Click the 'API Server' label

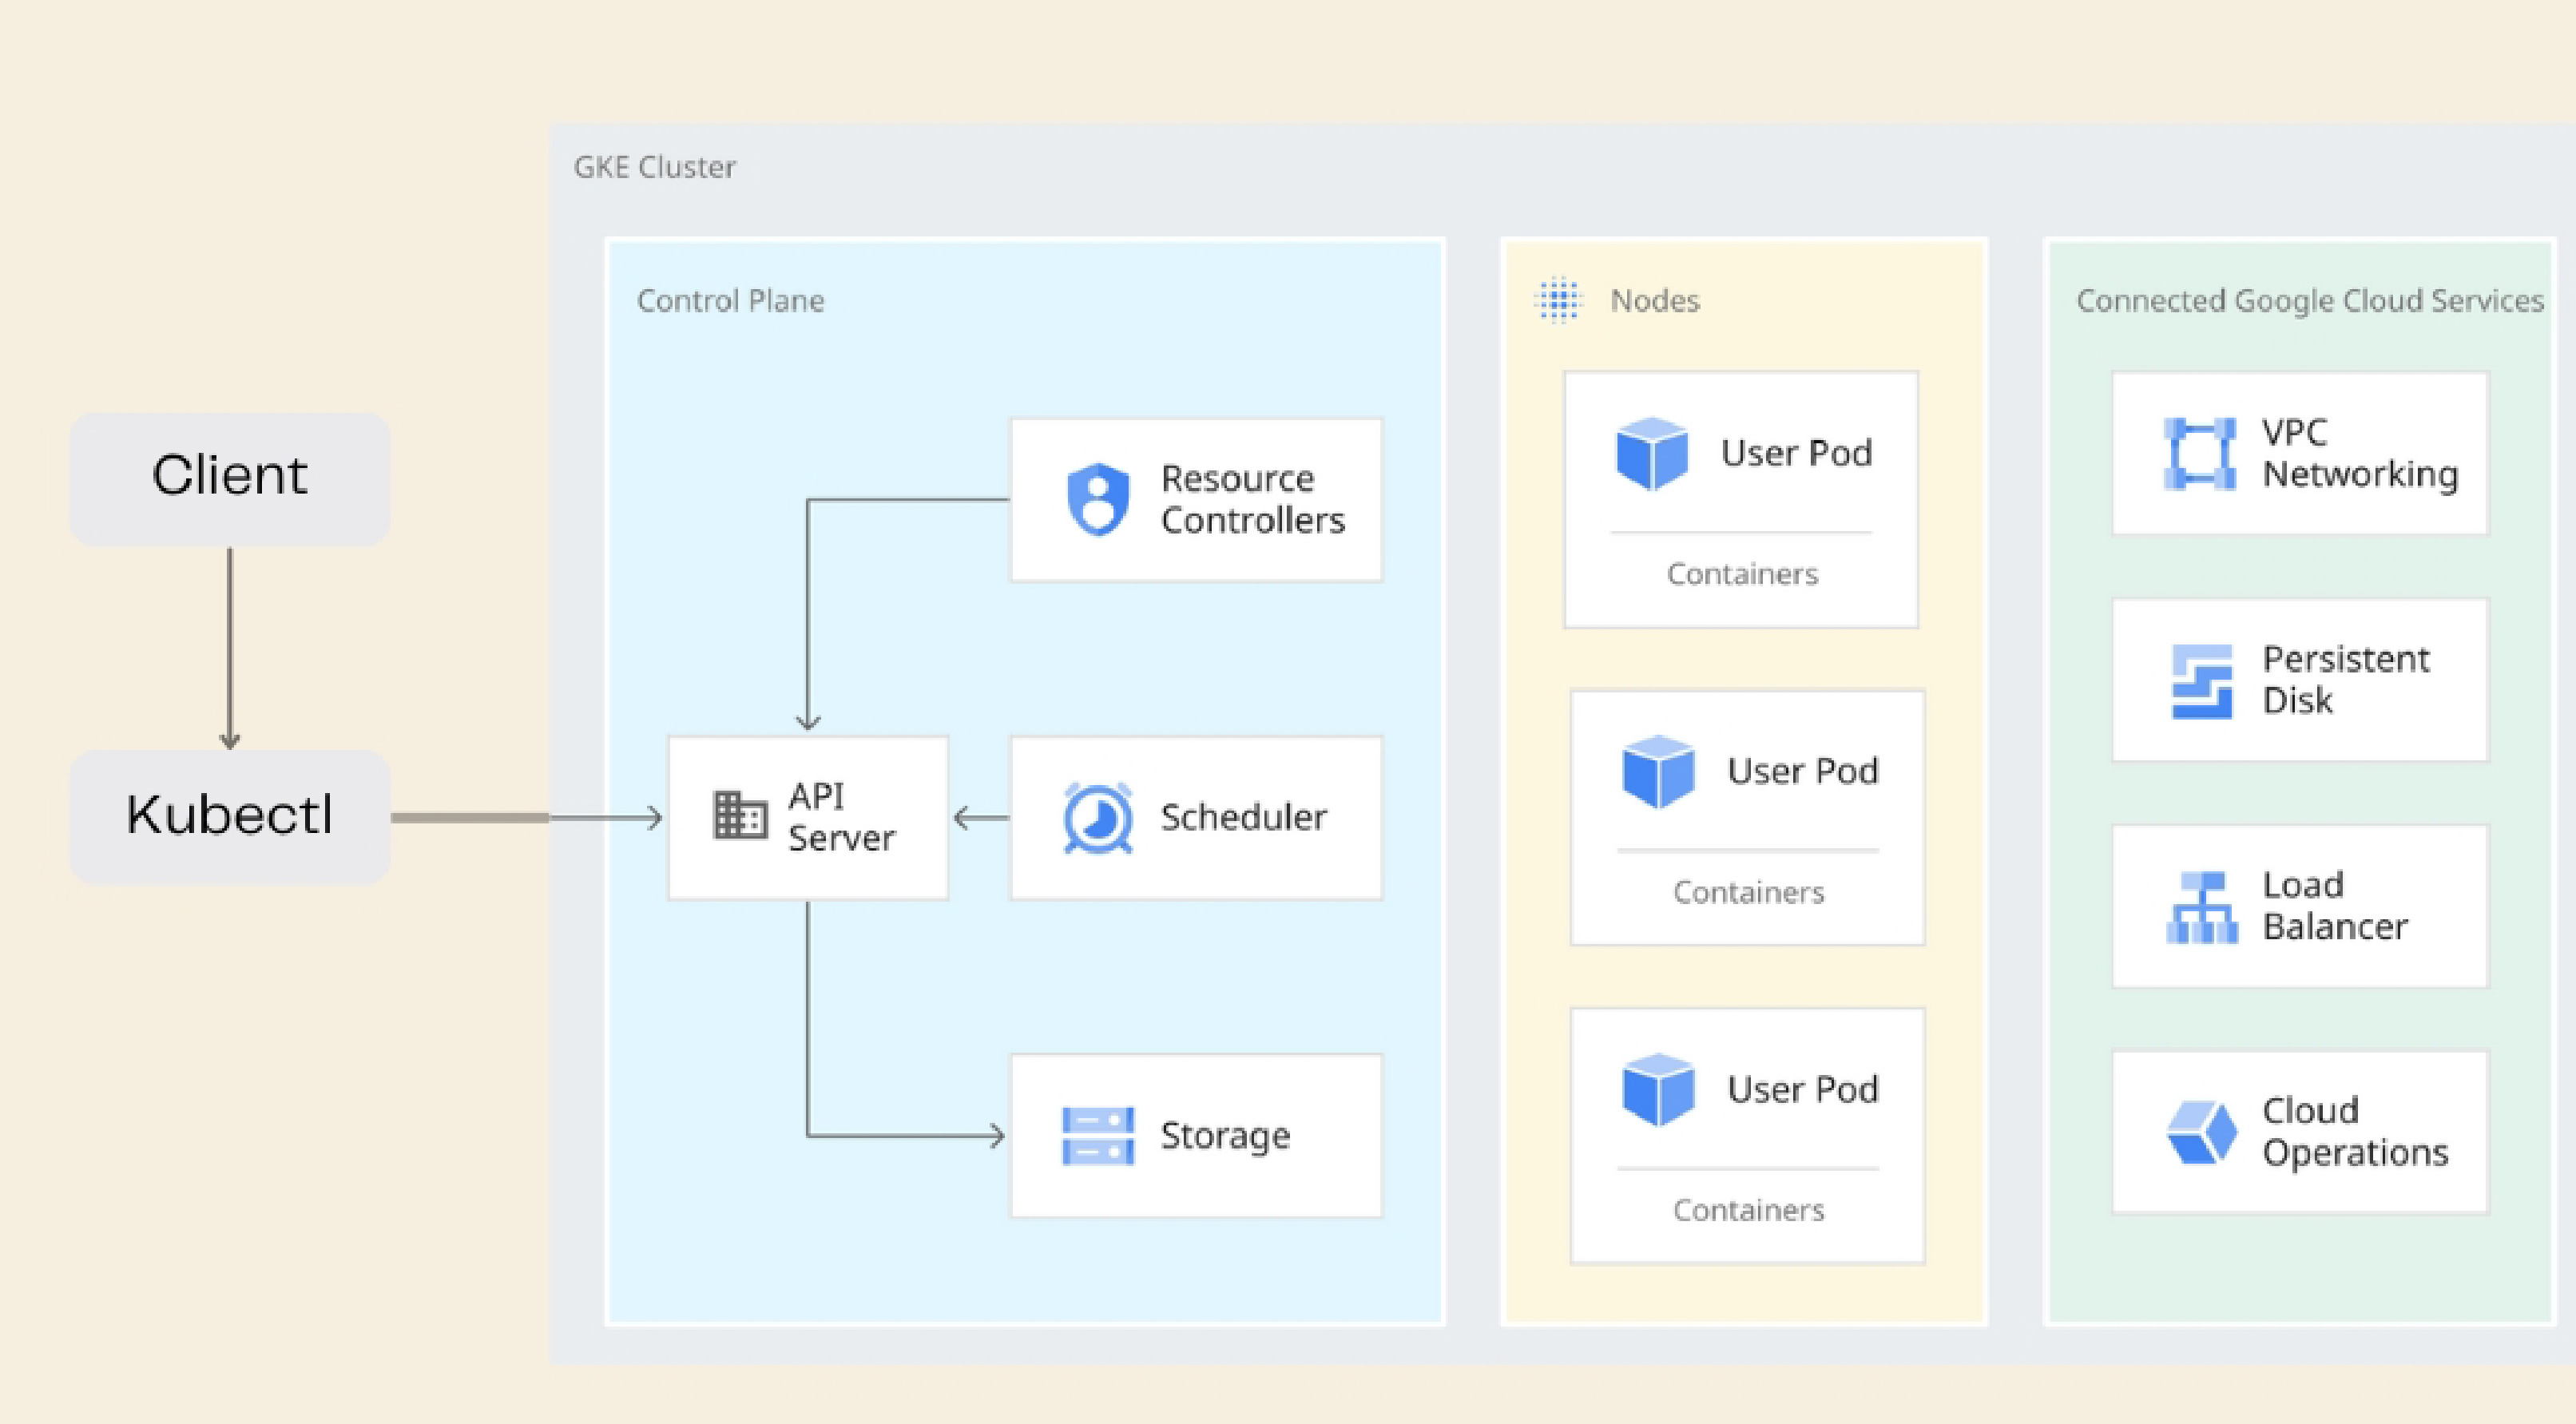point(841,817)
